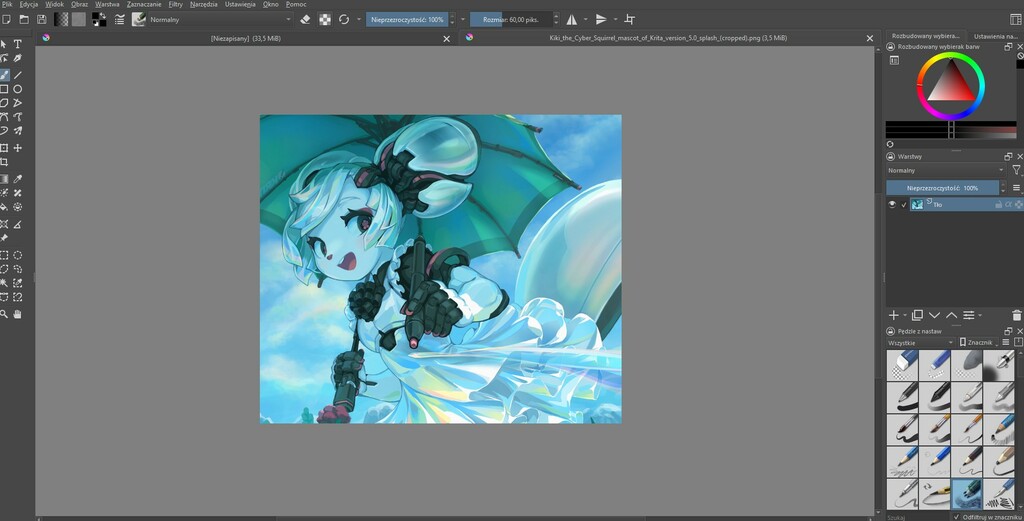Select the Move tool
Screen dimensions: 1024x521
pyautogui.click(x=18, y=148)
